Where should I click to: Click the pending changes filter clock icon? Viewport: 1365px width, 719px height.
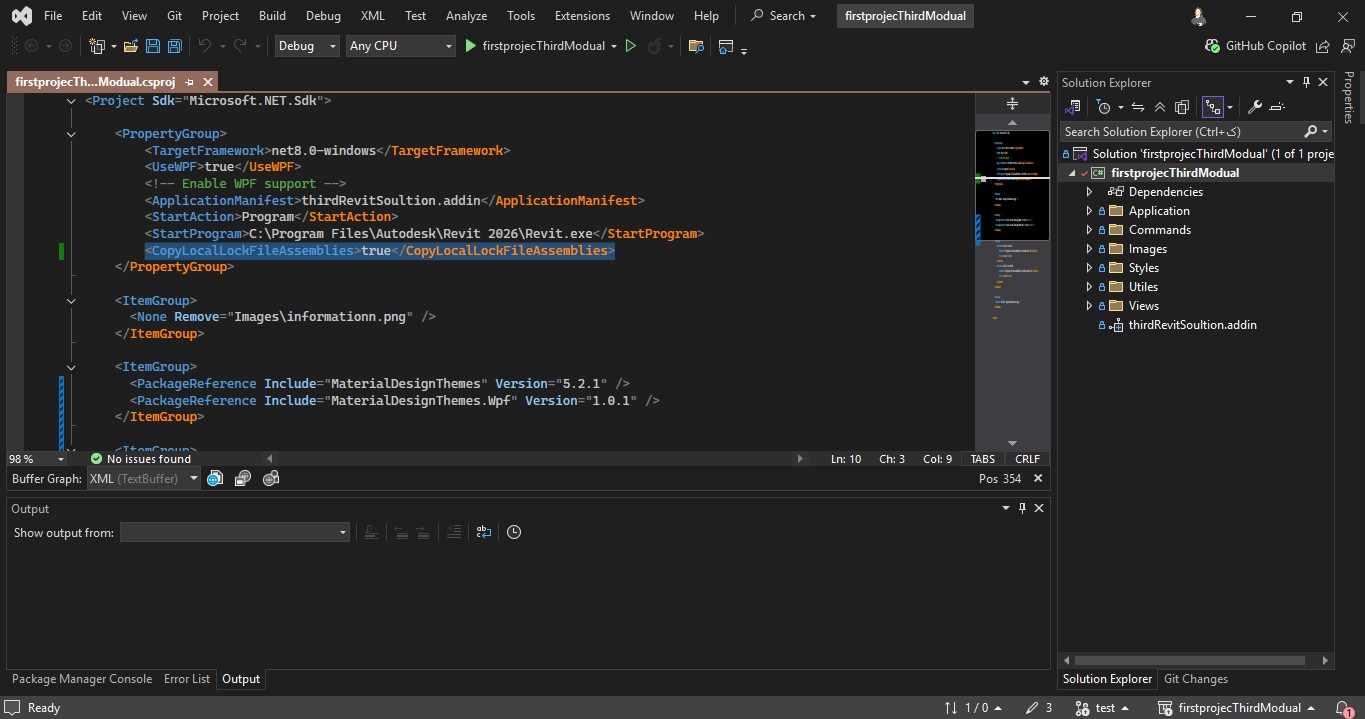coord(1103,107)
